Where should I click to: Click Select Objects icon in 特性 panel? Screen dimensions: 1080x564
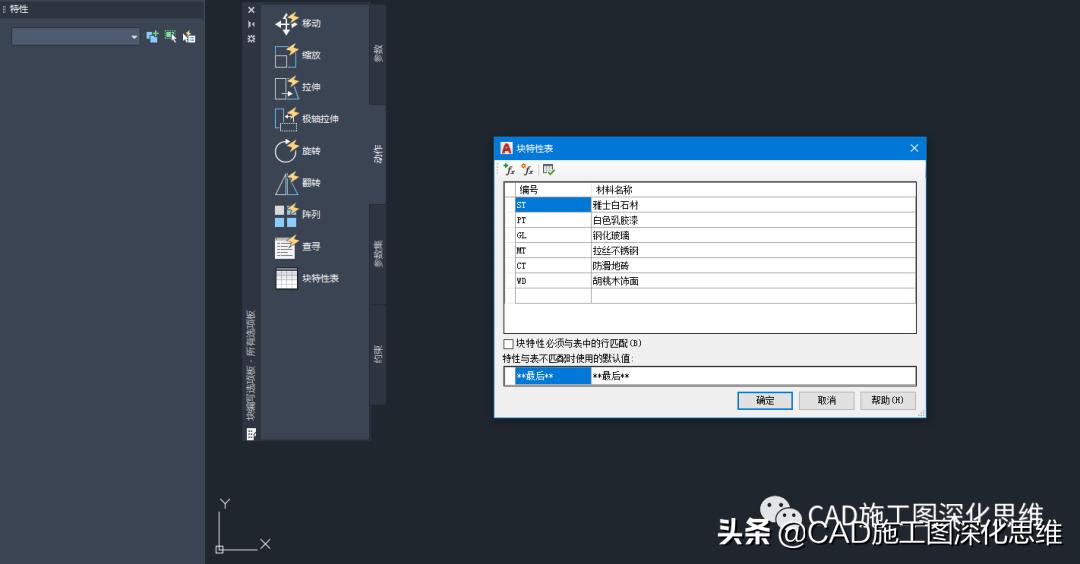(170, 36)
